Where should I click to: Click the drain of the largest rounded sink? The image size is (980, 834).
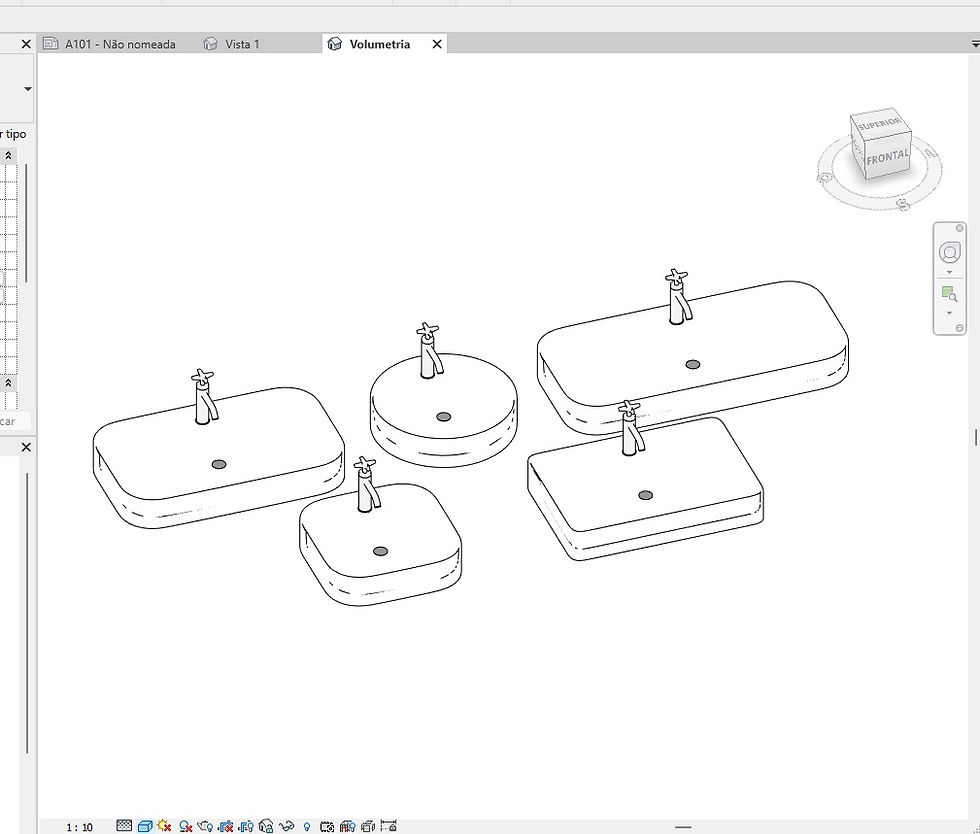pos(692,364)
